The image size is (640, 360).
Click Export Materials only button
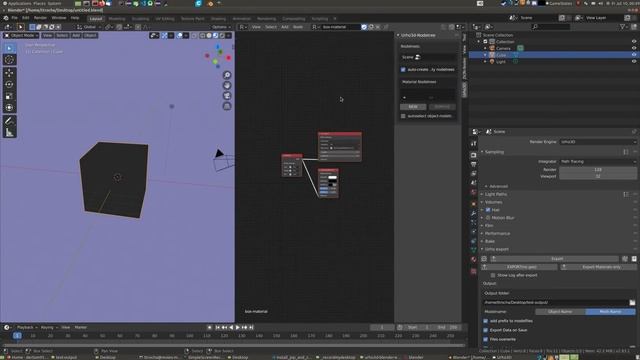coord(598,267)
